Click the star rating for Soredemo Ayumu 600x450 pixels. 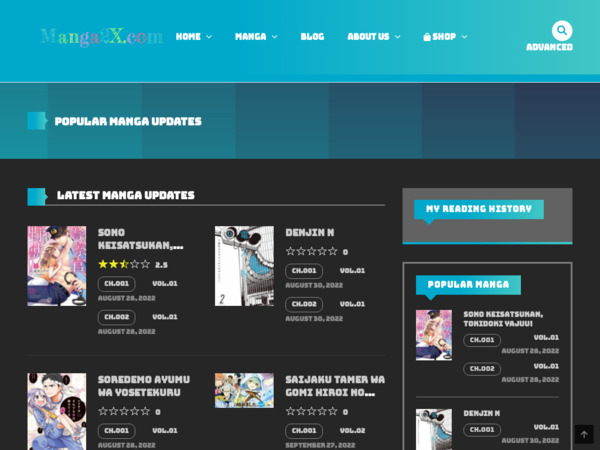124,411
